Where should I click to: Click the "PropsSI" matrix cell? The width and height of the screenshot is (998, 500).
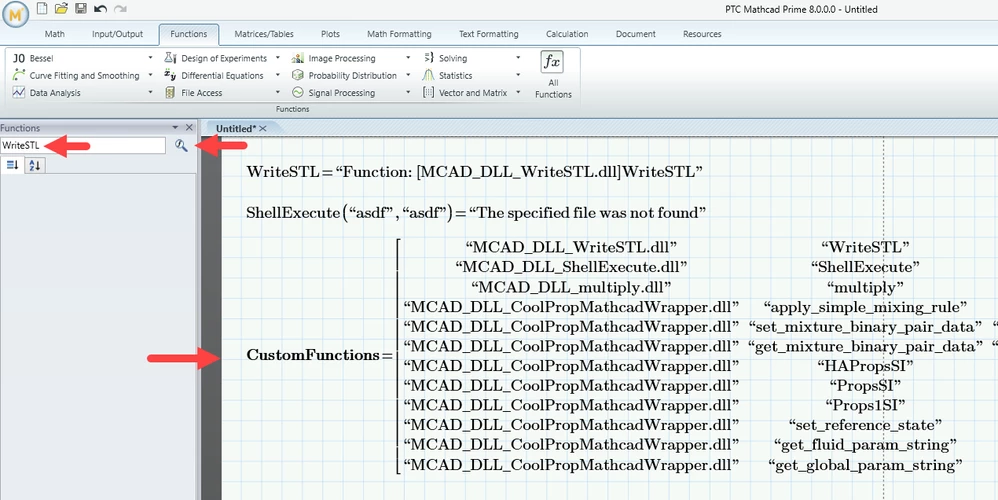click(x=865, y=385)
